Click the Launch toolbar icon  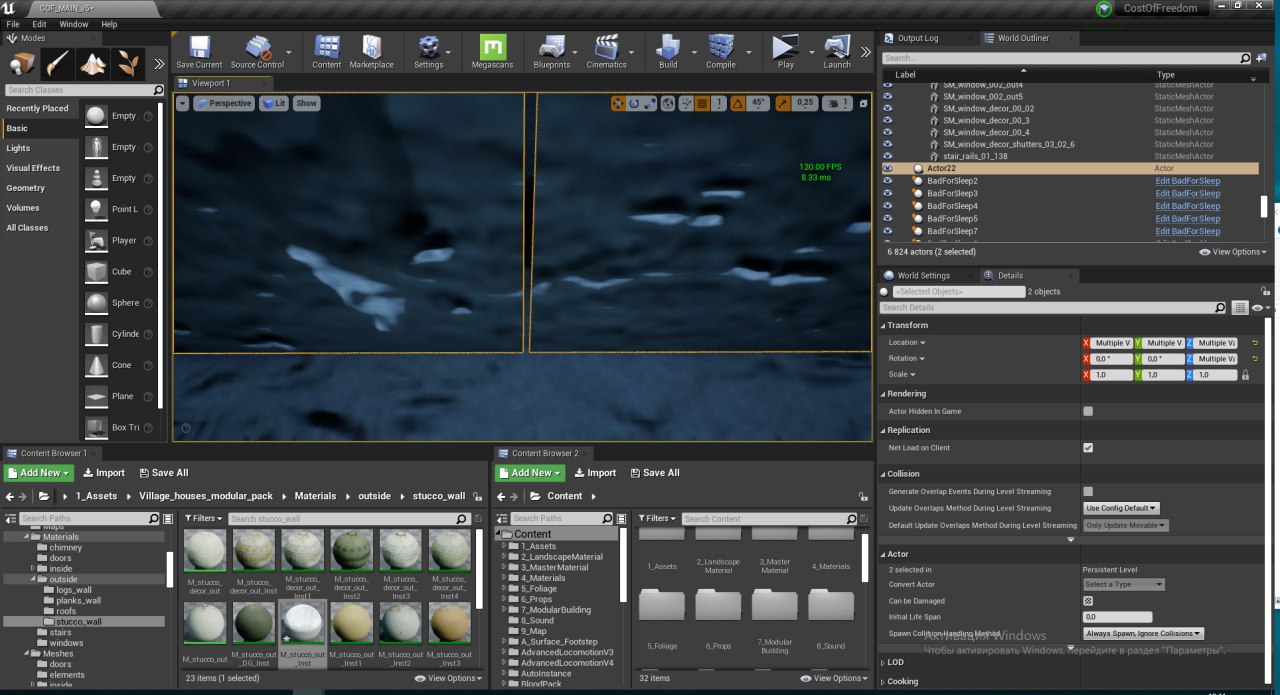837,51
